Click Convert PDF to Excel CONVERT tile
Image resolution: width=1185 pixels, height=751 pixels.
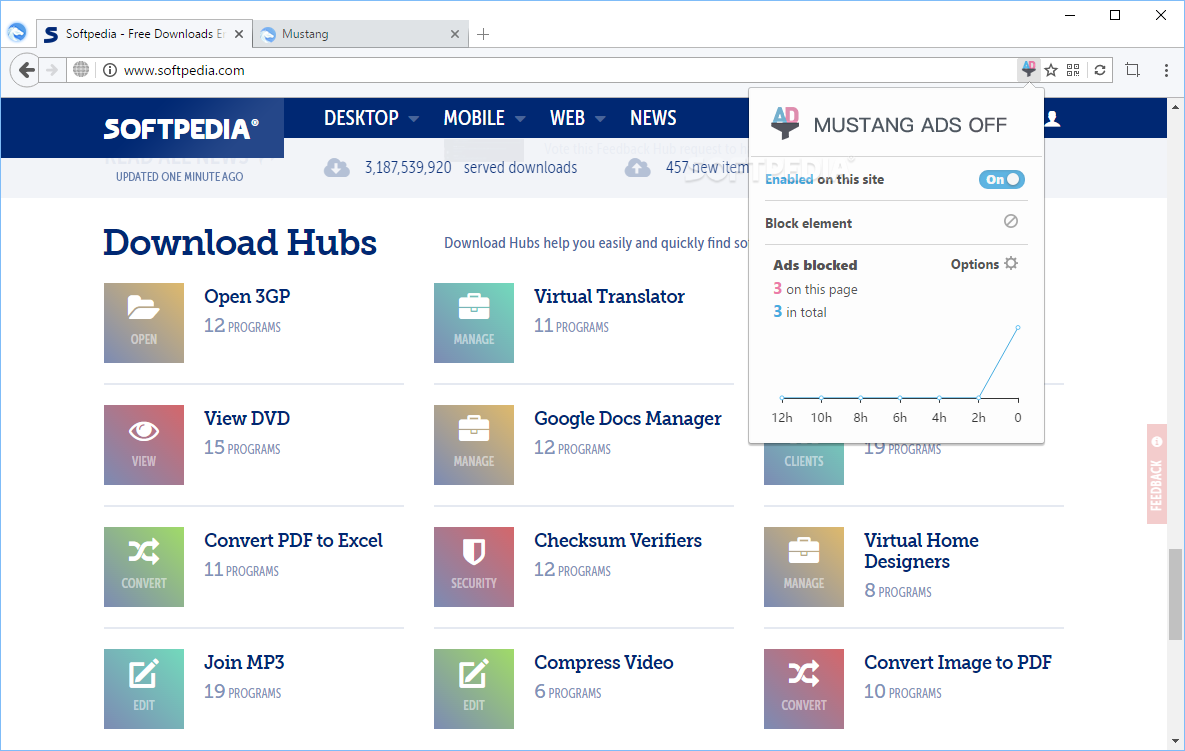pyautogui.click(x=144, y=567)
